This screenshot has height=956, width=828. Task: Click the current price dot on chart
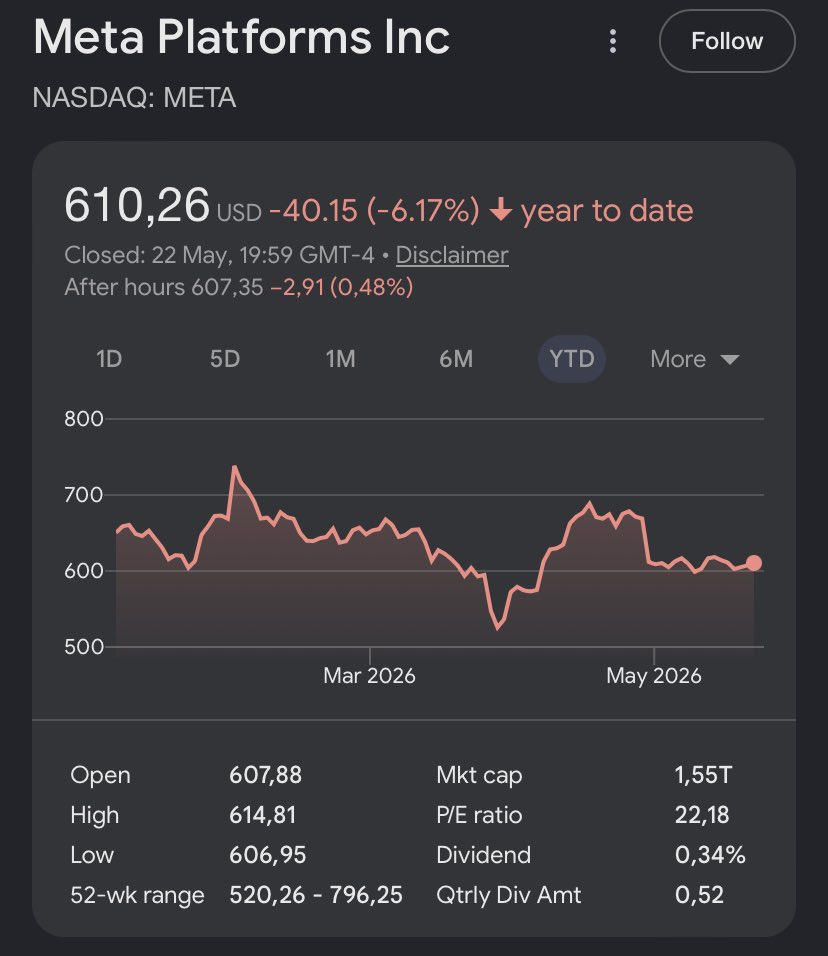(754, 563)
